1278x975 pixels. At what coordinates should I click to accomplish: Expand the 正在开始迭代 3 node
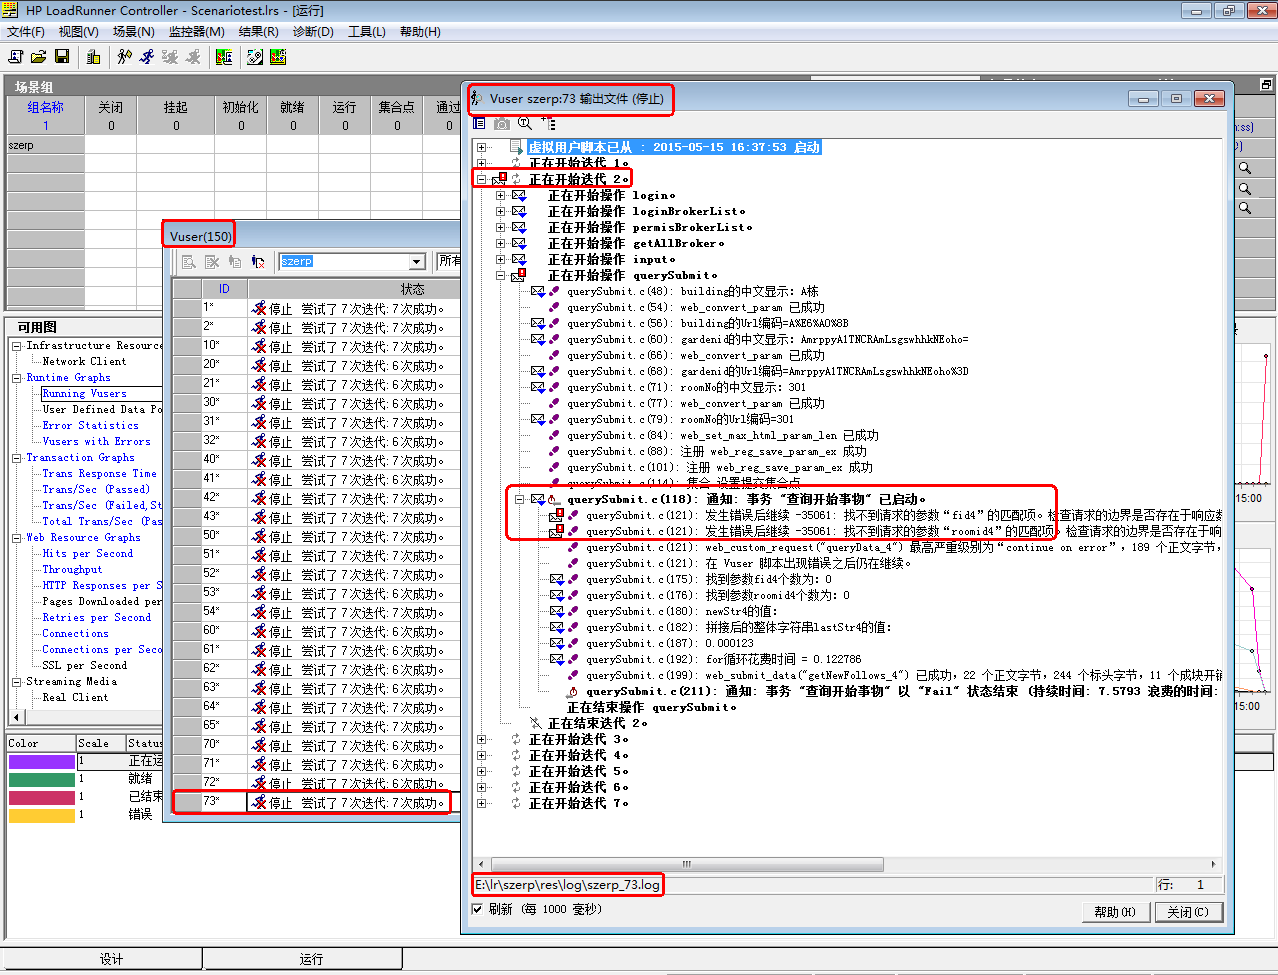[x=481, y=739]
